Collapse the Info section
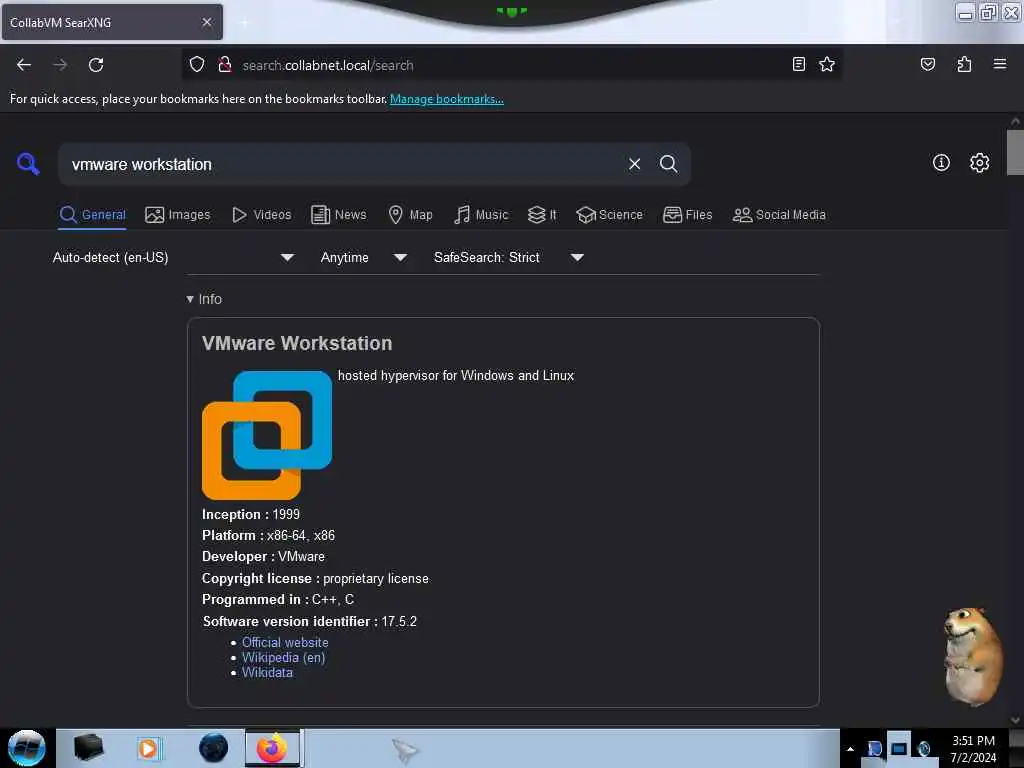The height and width of the screenshot is (768, 1024). tap(204, 299)
